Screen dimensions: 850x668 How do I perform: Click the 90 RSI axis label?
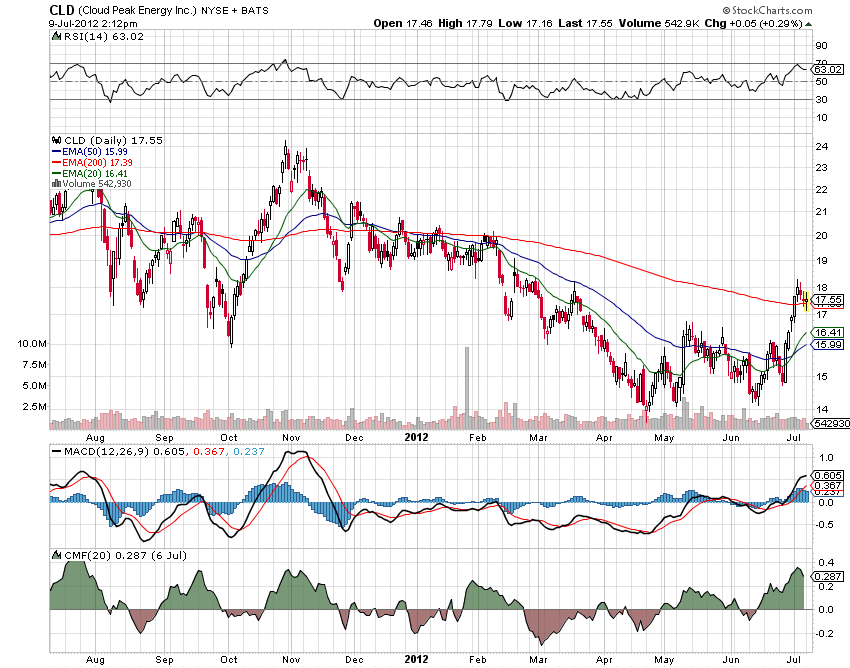tap(822, 46)
